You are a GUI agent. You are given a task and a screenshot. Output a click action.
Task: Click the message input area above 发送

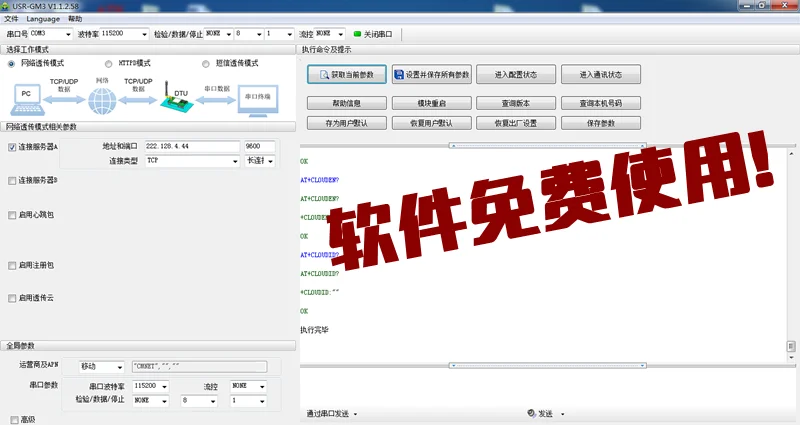[546, 388]
